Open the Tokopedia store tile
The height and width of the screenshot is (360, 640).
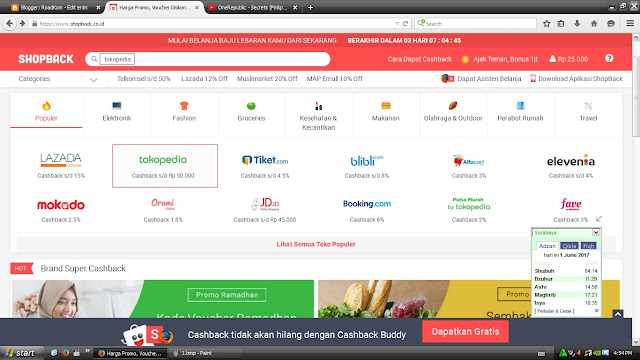pyautogui.click(x=165, y=166)
